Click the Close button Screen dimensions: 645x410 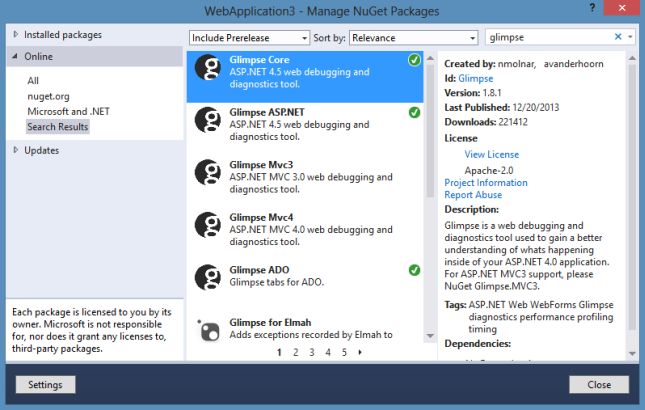tap(599, 385)
